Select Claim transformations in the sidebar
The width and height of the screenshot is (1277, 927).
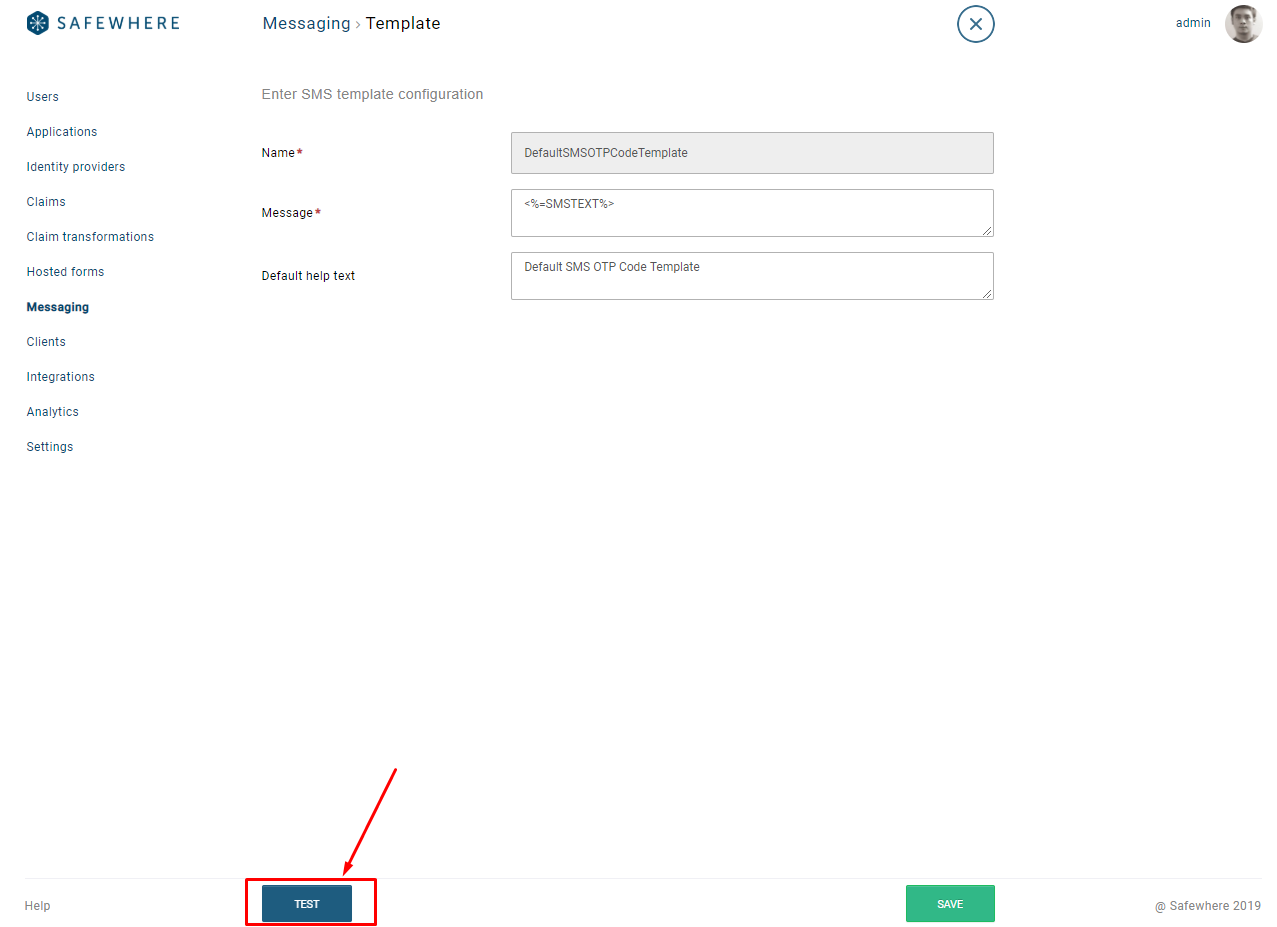pyautogui.click(x=89, y=236)
